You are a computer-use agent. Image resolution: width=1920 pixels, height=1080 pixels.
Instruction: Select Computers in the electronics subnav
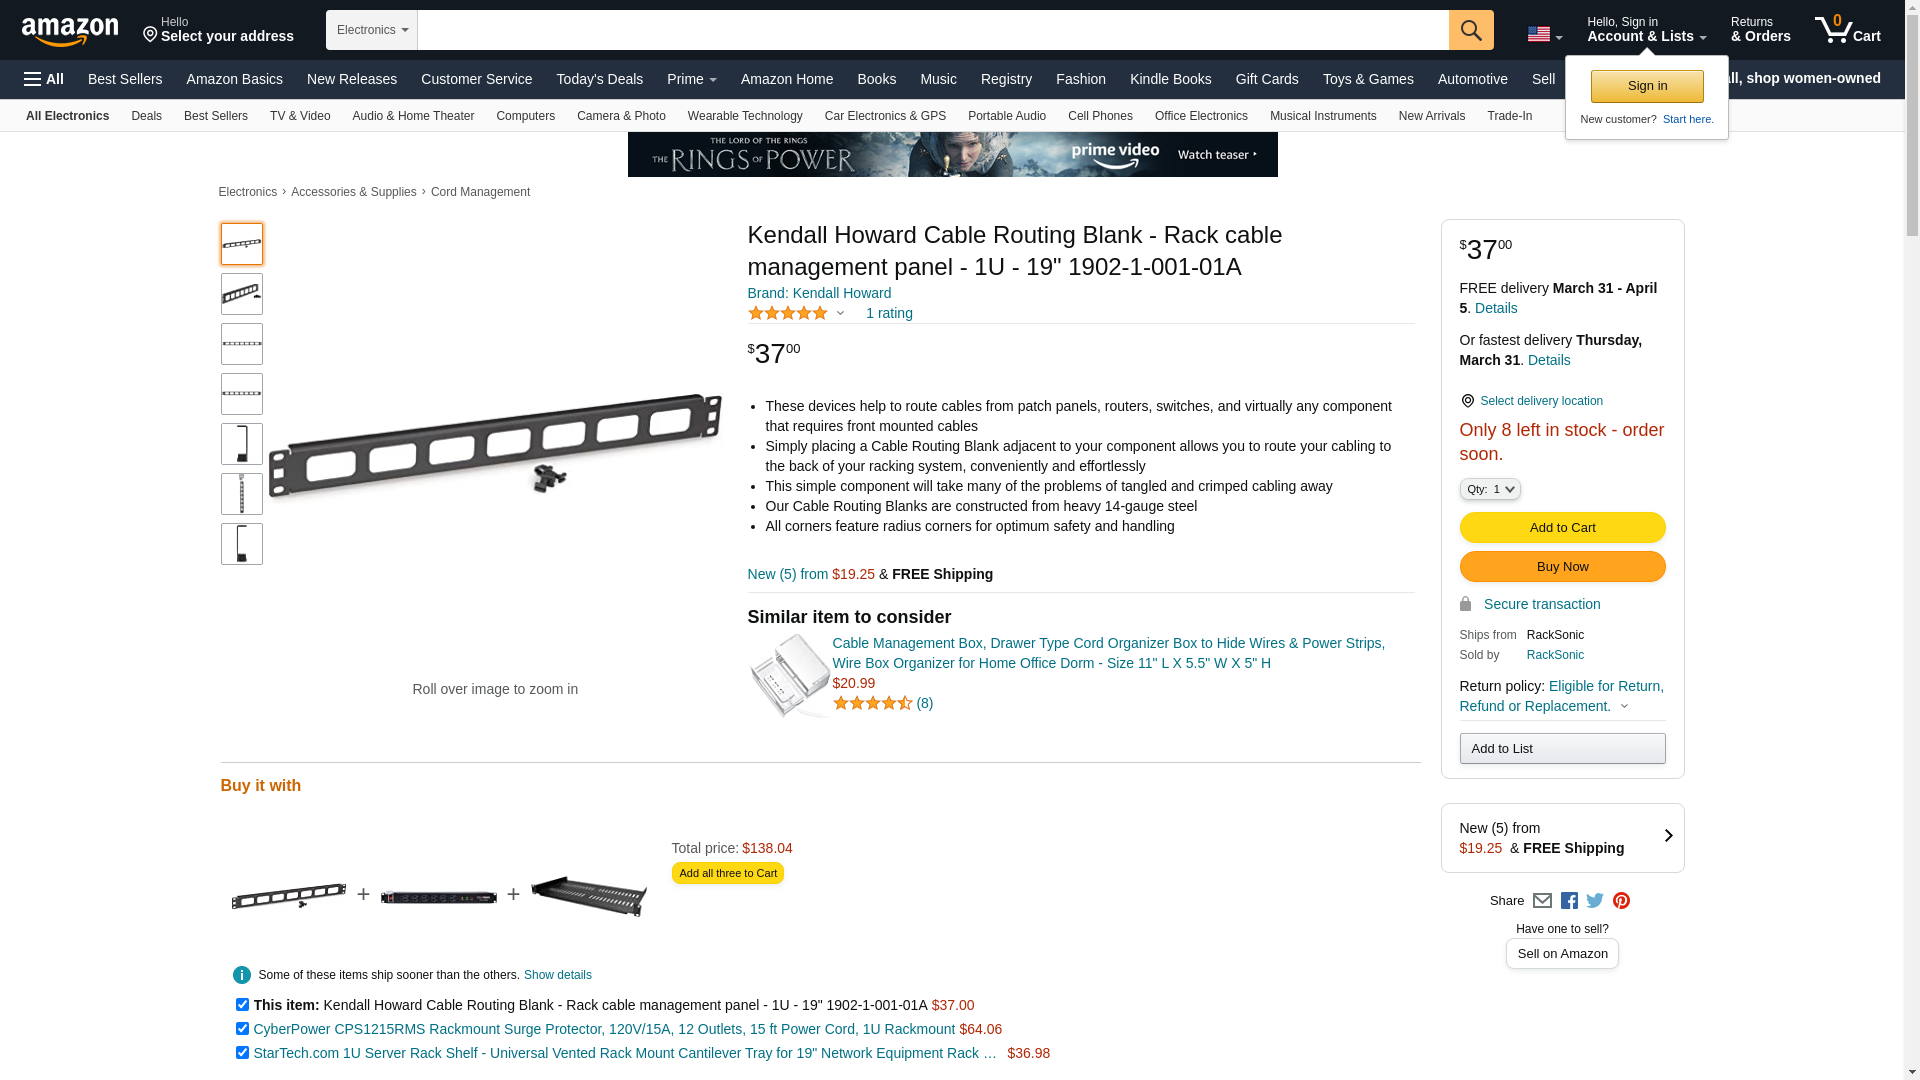(x=525, y=116)
